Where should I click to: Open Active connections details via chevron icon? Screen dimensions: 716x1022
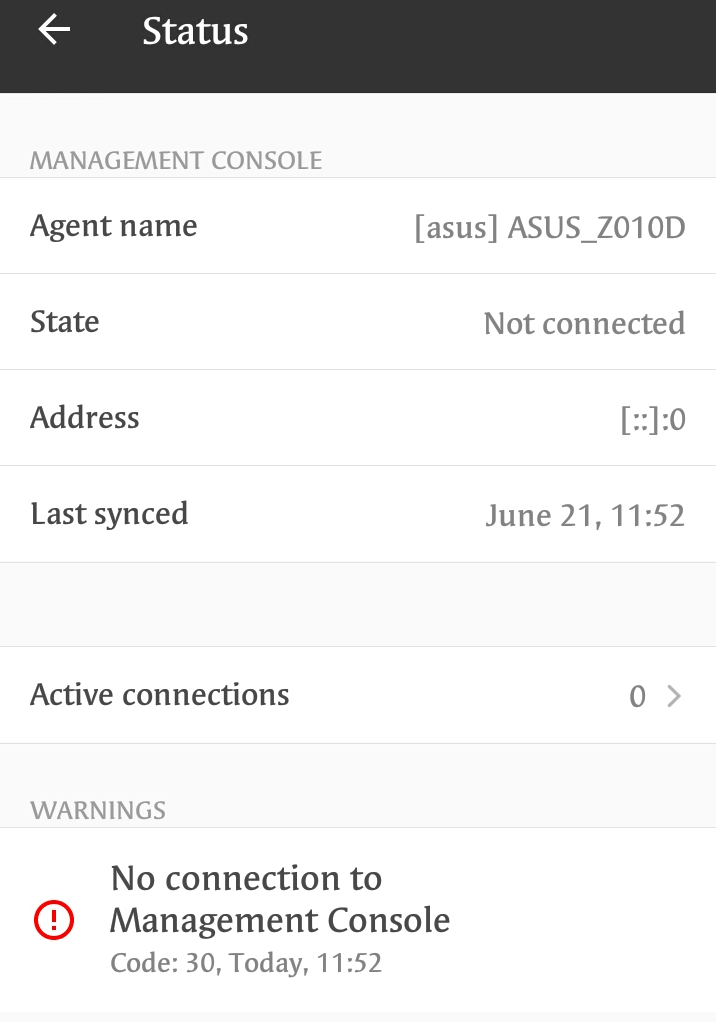(x=675, y=695)
